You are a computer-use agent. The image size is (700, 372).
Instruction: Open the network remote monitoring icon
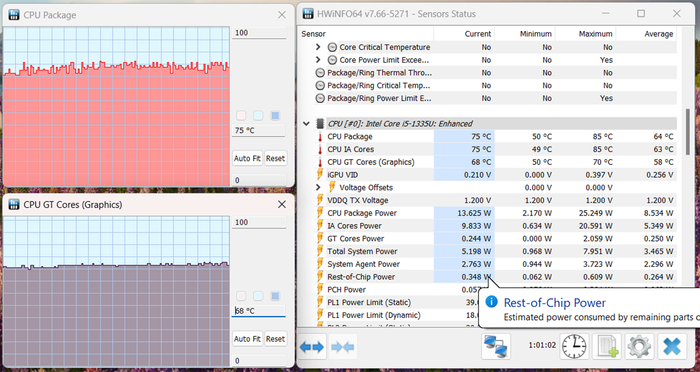(496, 346)
